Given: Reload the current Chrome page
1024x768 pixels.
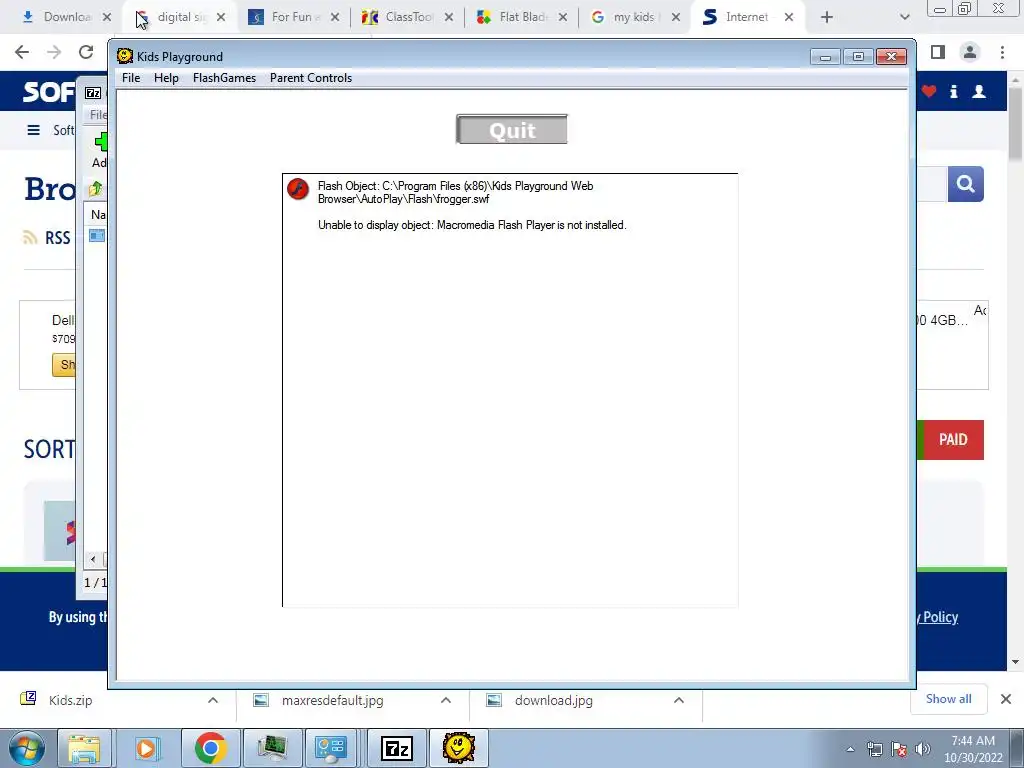Looking at the screenshot, I should click(x=86, y=52).
